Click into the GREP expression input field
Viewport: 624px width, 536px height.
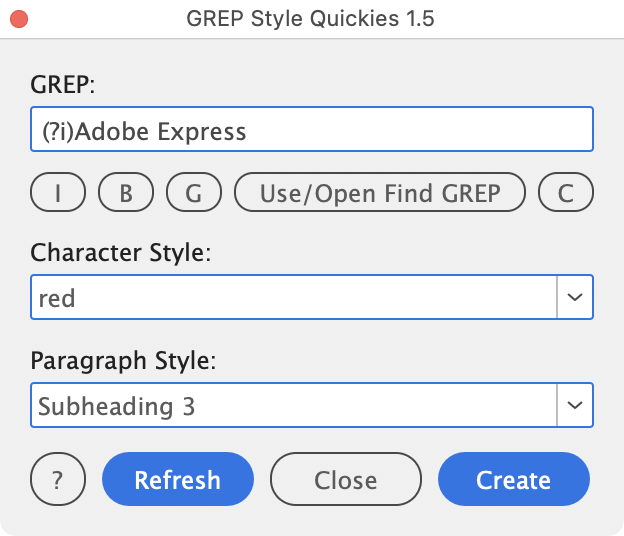point(400,131)
